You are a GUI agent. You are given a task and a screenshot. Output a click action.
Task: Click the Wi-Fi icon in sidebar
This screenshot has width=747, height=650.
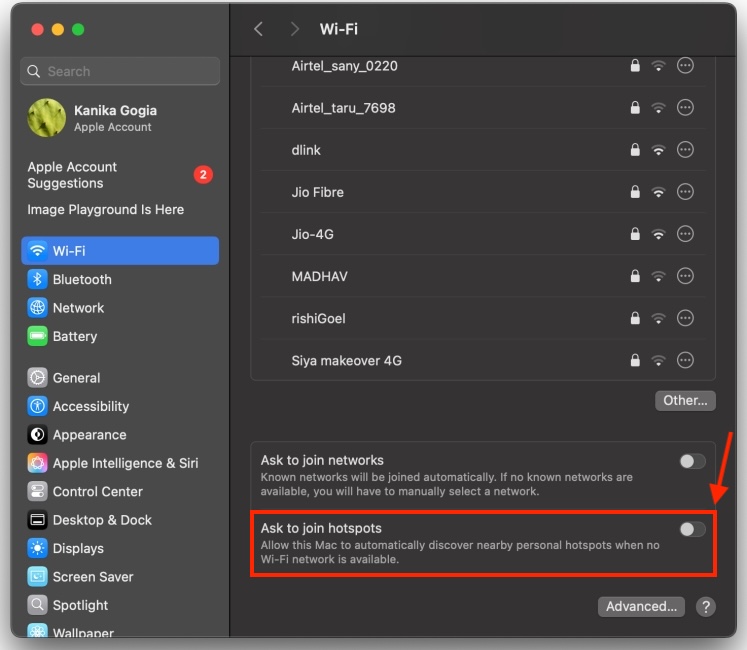coord(37,251)
